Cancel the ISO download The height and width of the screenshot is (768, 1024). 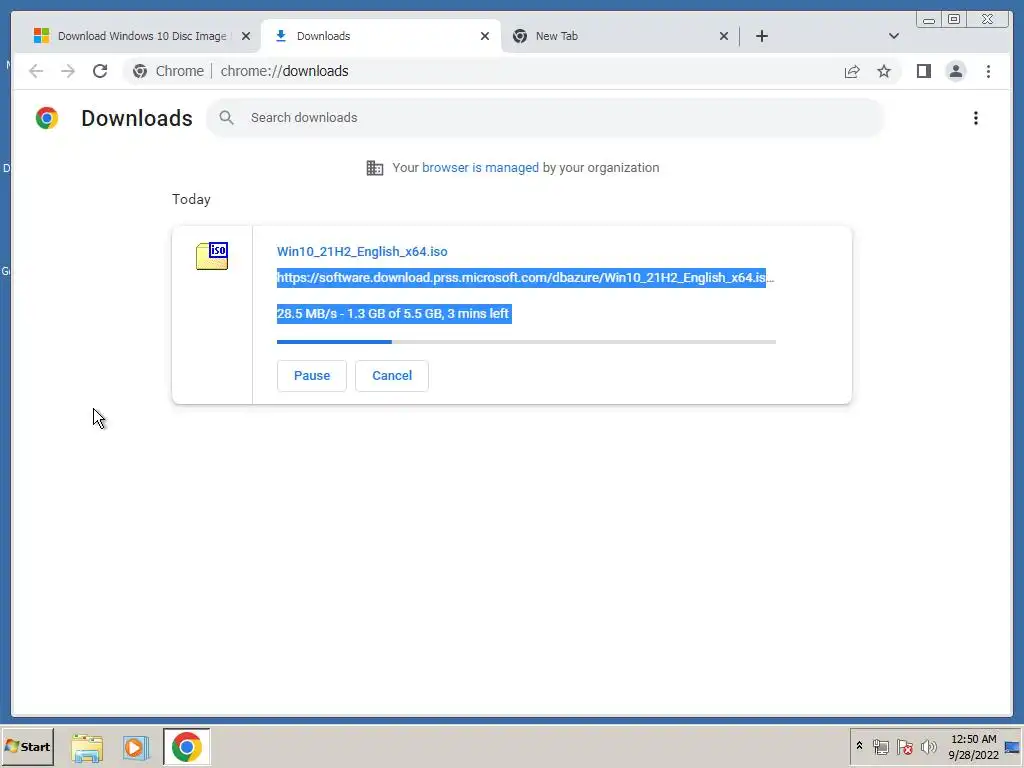(392, 376)
